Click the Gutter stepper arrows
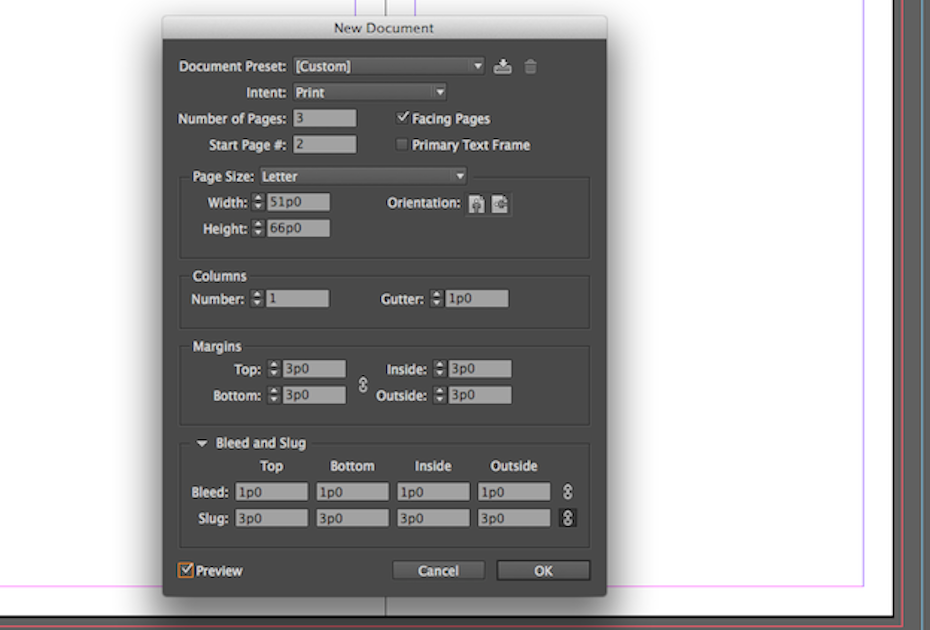This screenshot has height=630, width=930. coord(436,299)
